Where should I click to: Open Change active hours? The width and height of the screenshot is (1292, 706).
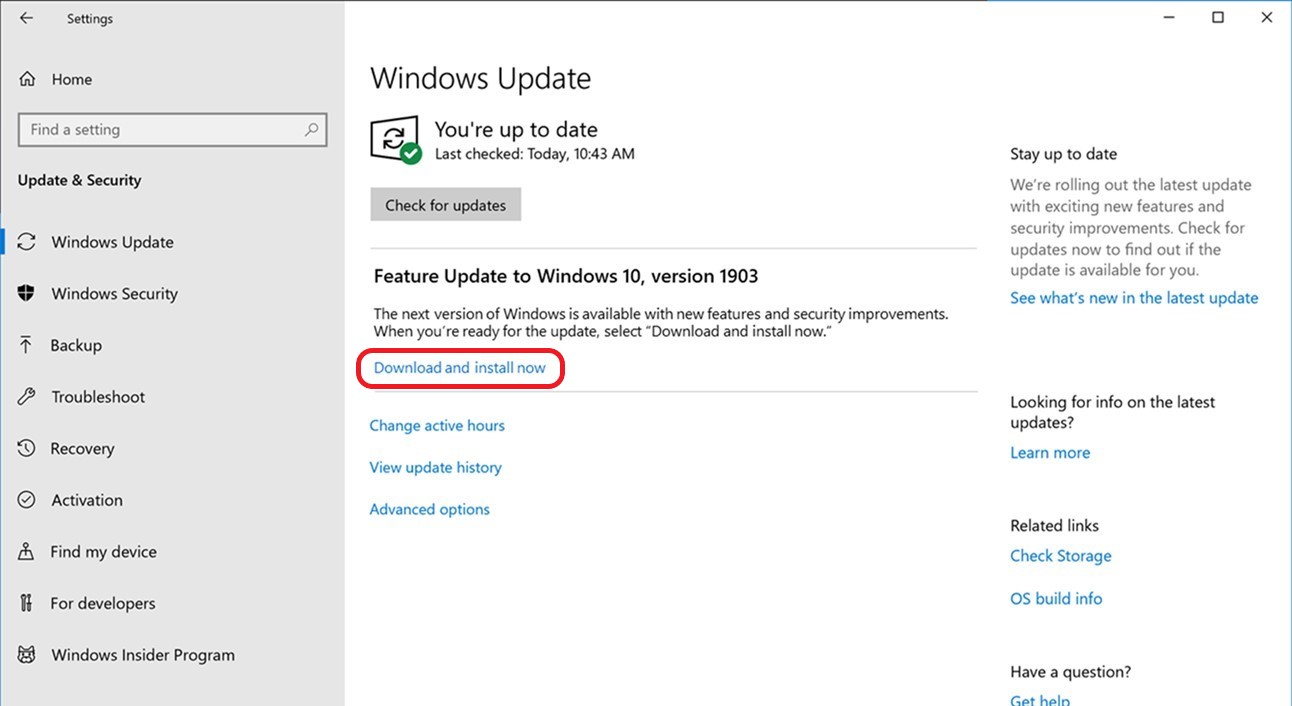(x=437, y=426)
